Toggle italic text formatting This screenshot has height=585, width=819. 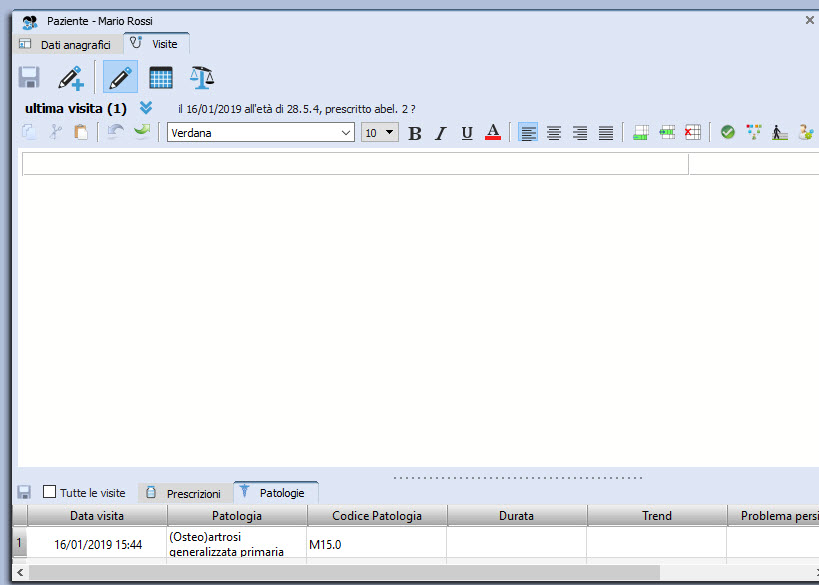(x=440, y=133)
